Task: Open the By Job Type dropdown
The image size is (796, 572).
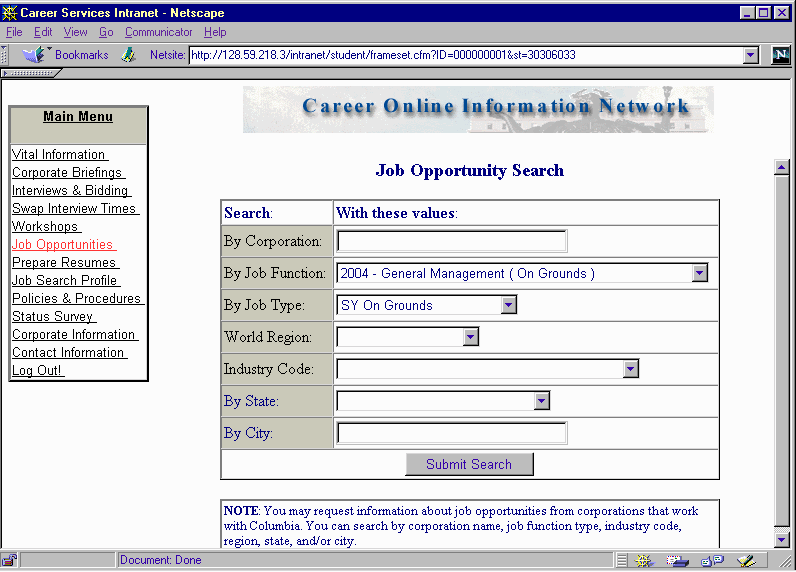Action: 508,305
